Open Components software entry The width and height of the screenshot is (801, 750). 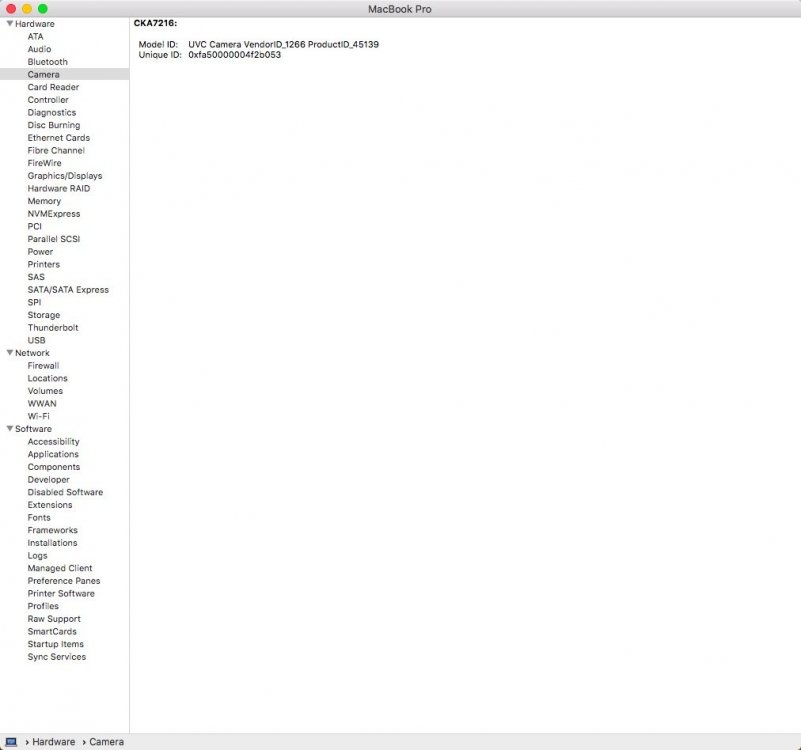(x=54, y=467)
